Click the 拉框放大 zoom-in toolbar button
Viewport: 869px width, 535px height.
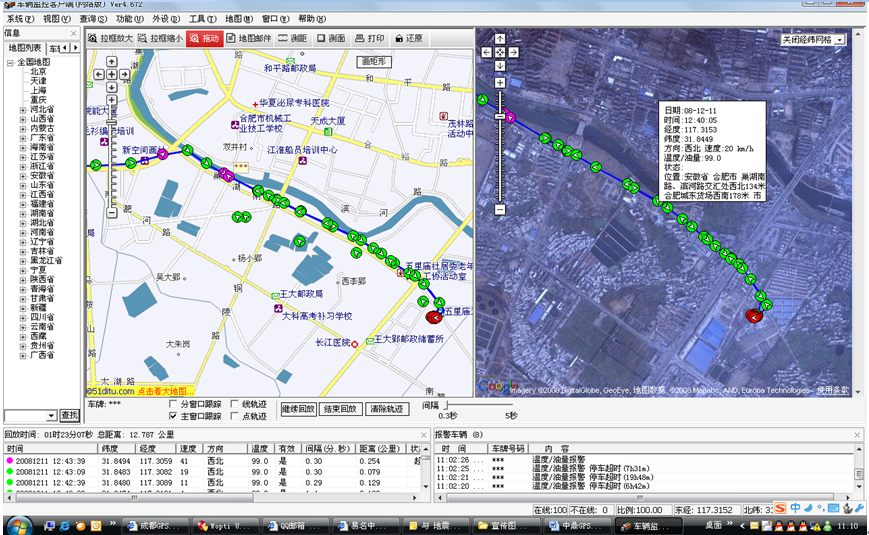click(111, 38)
